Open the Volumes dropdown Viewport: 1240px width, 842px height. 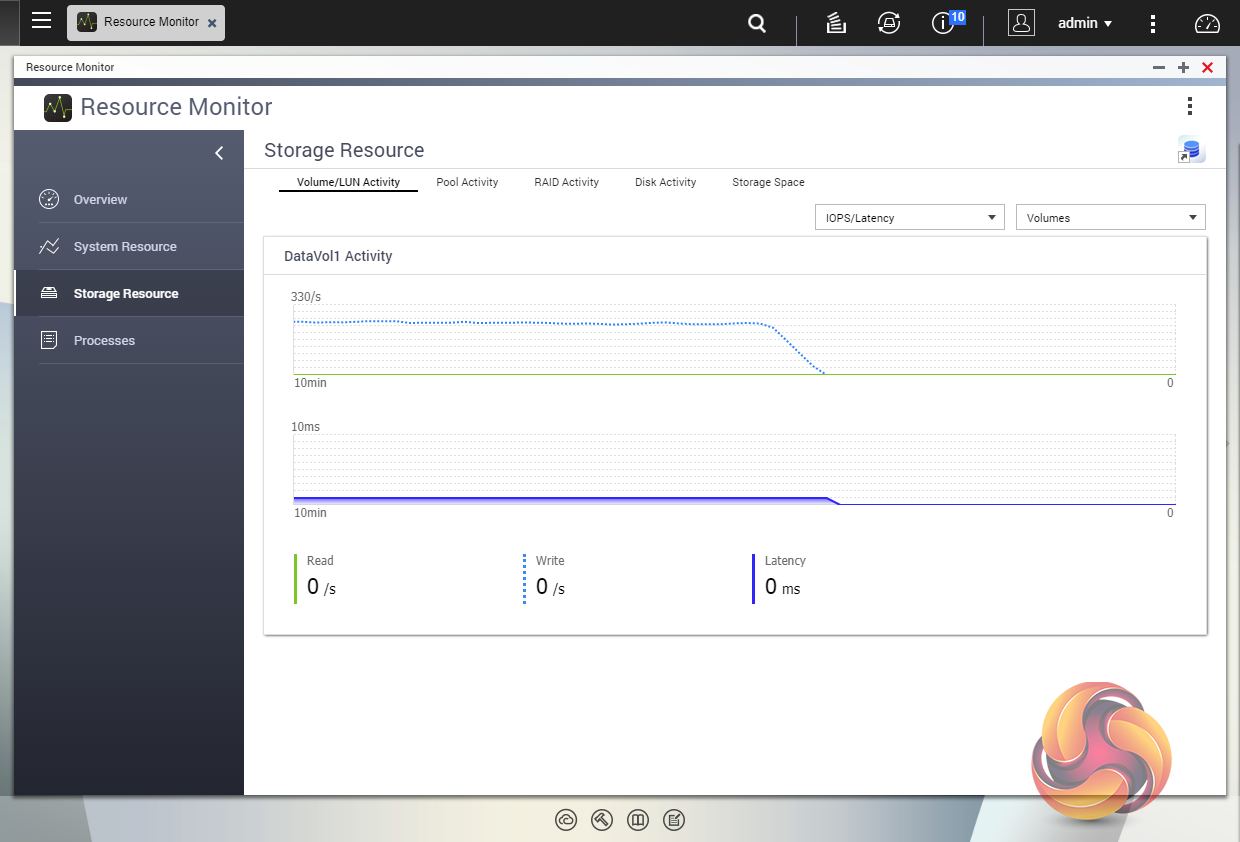click(x=1110, y=217)
